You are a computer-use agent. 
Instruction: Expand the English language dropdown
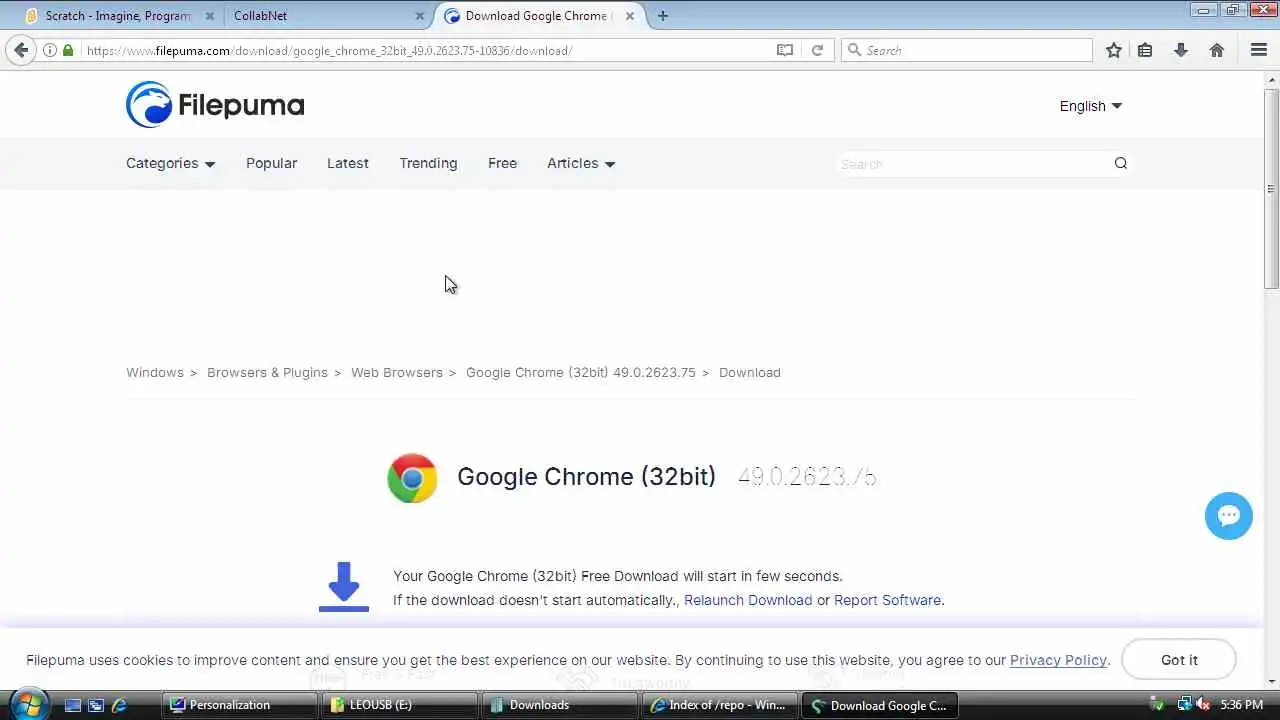[x=1091, y=106]
